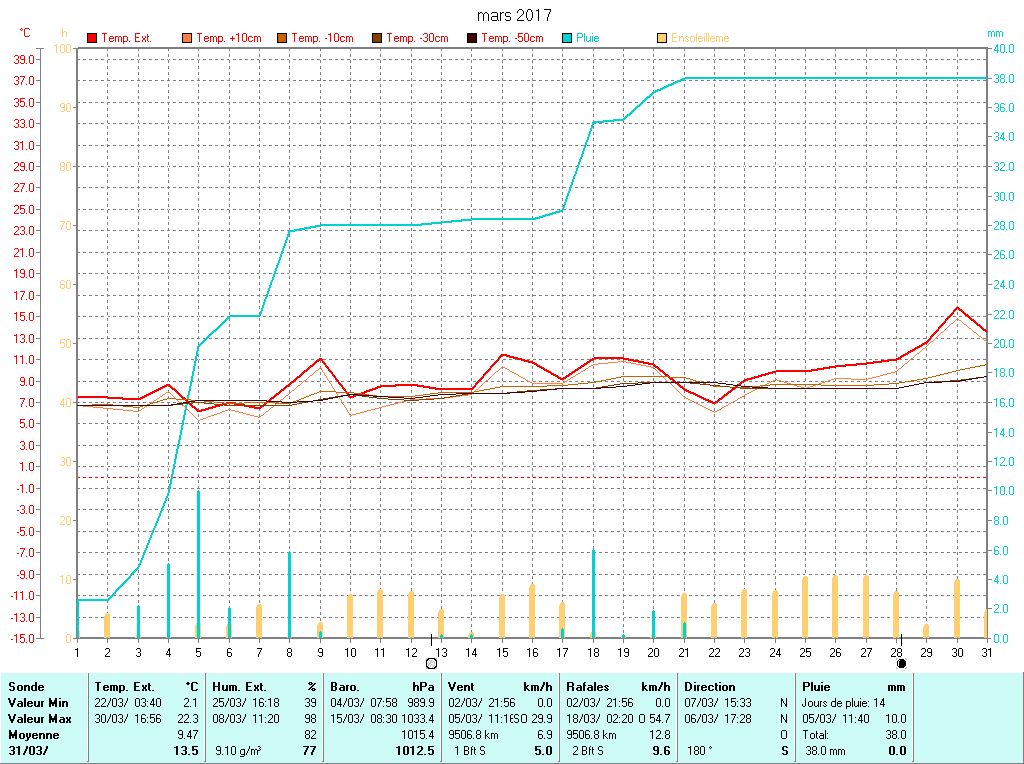Viewport: 1024px width, 764px height.
Task: Click the 'Rafales' column header
Action: (588, 687)
